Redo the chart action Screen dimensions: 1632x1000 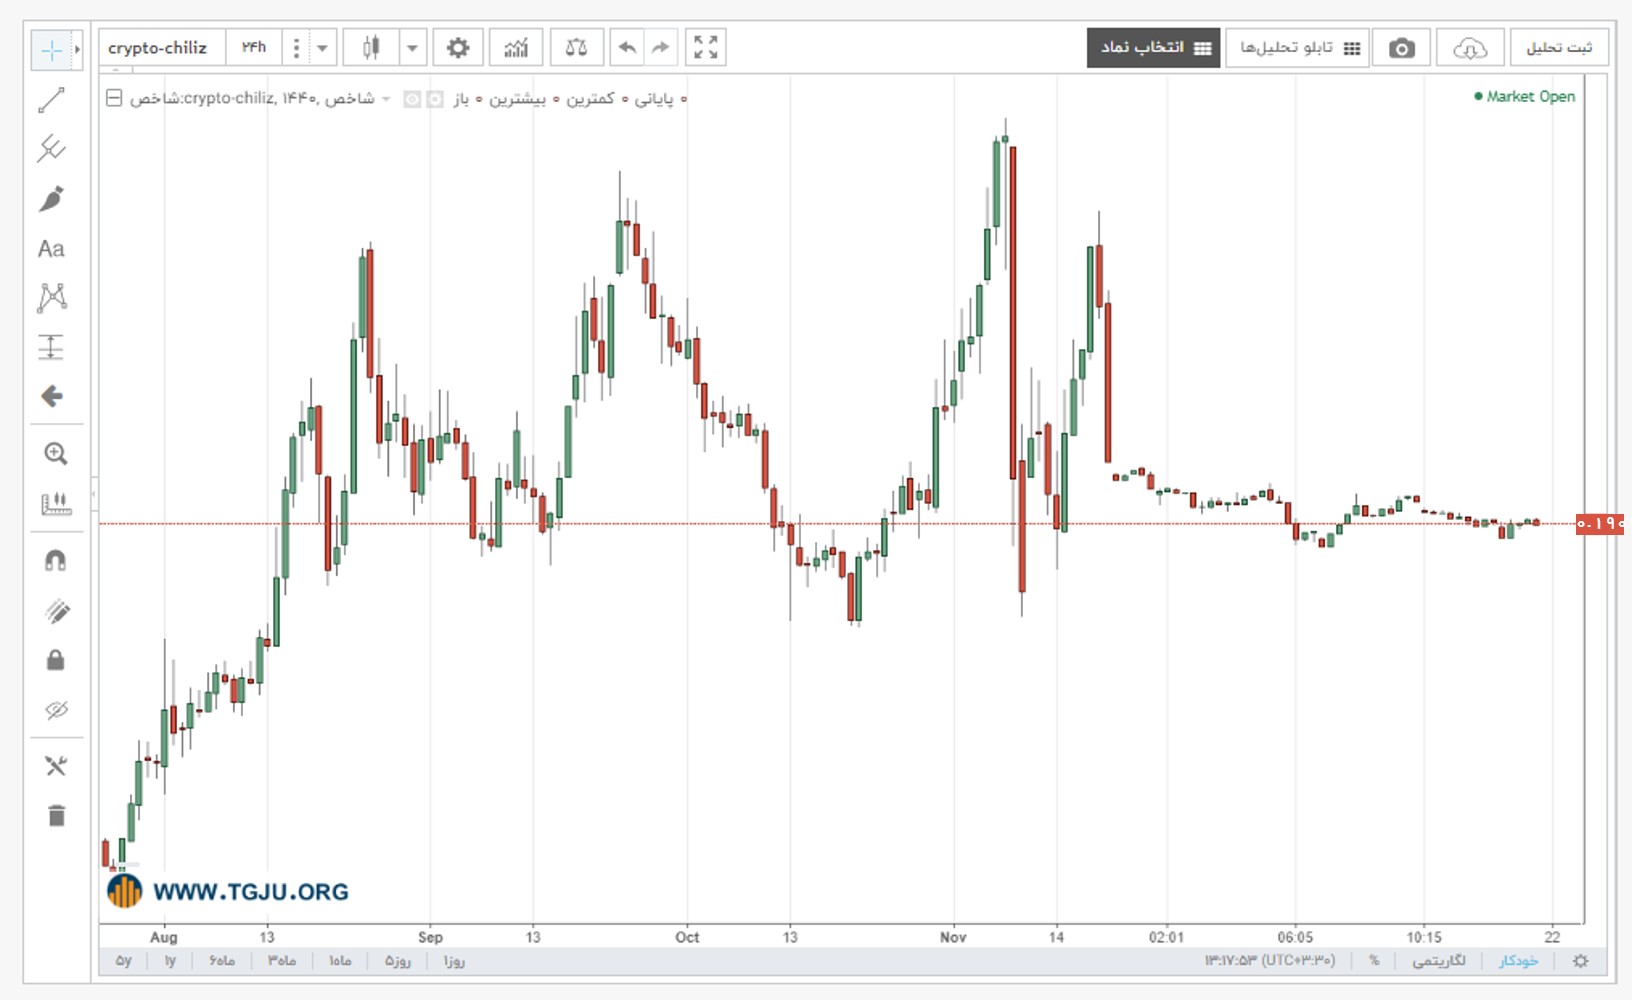[x=660, y=48]
